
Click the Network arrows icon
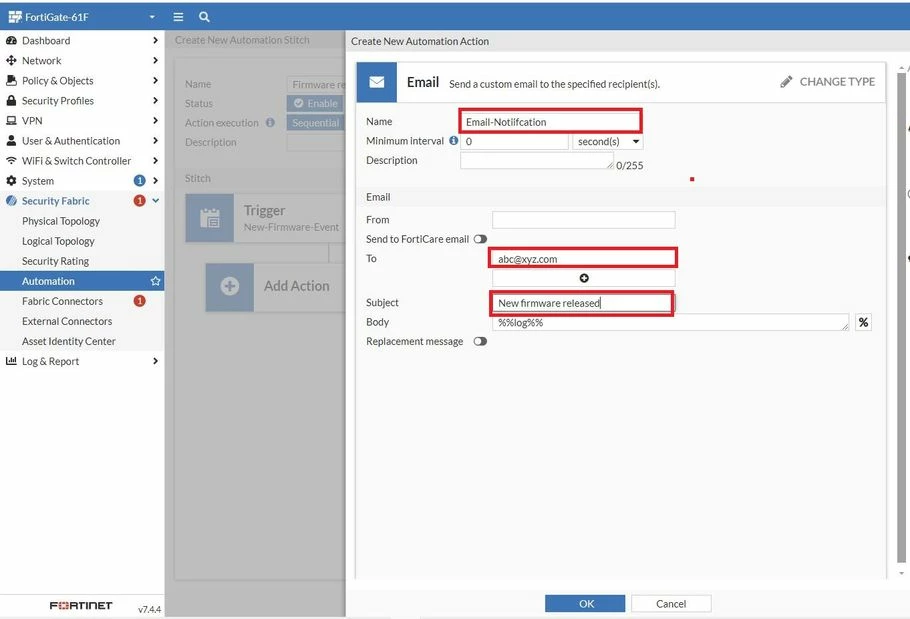pos(11,60)
